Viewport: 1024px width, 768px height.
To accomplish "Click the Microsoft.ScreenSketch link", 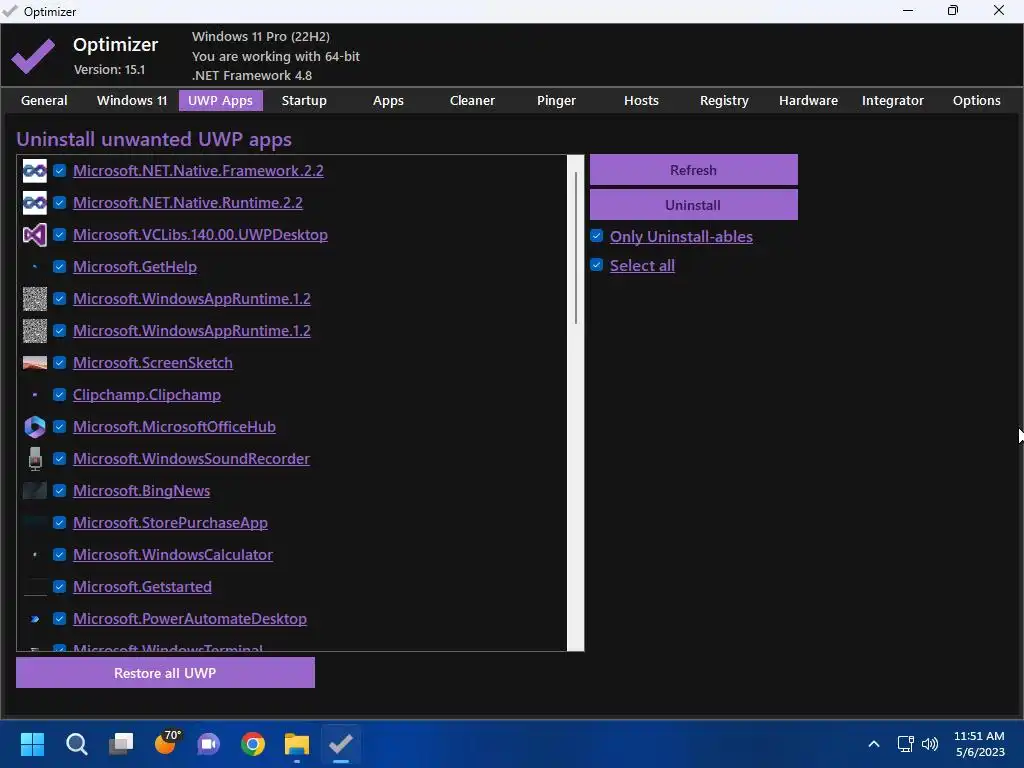I will pos(153,362).
